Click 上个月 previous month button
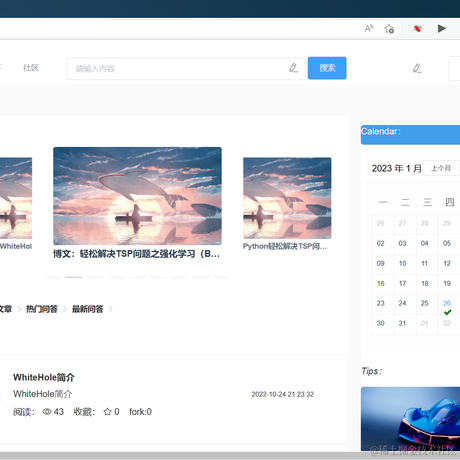 coord(441,168)
